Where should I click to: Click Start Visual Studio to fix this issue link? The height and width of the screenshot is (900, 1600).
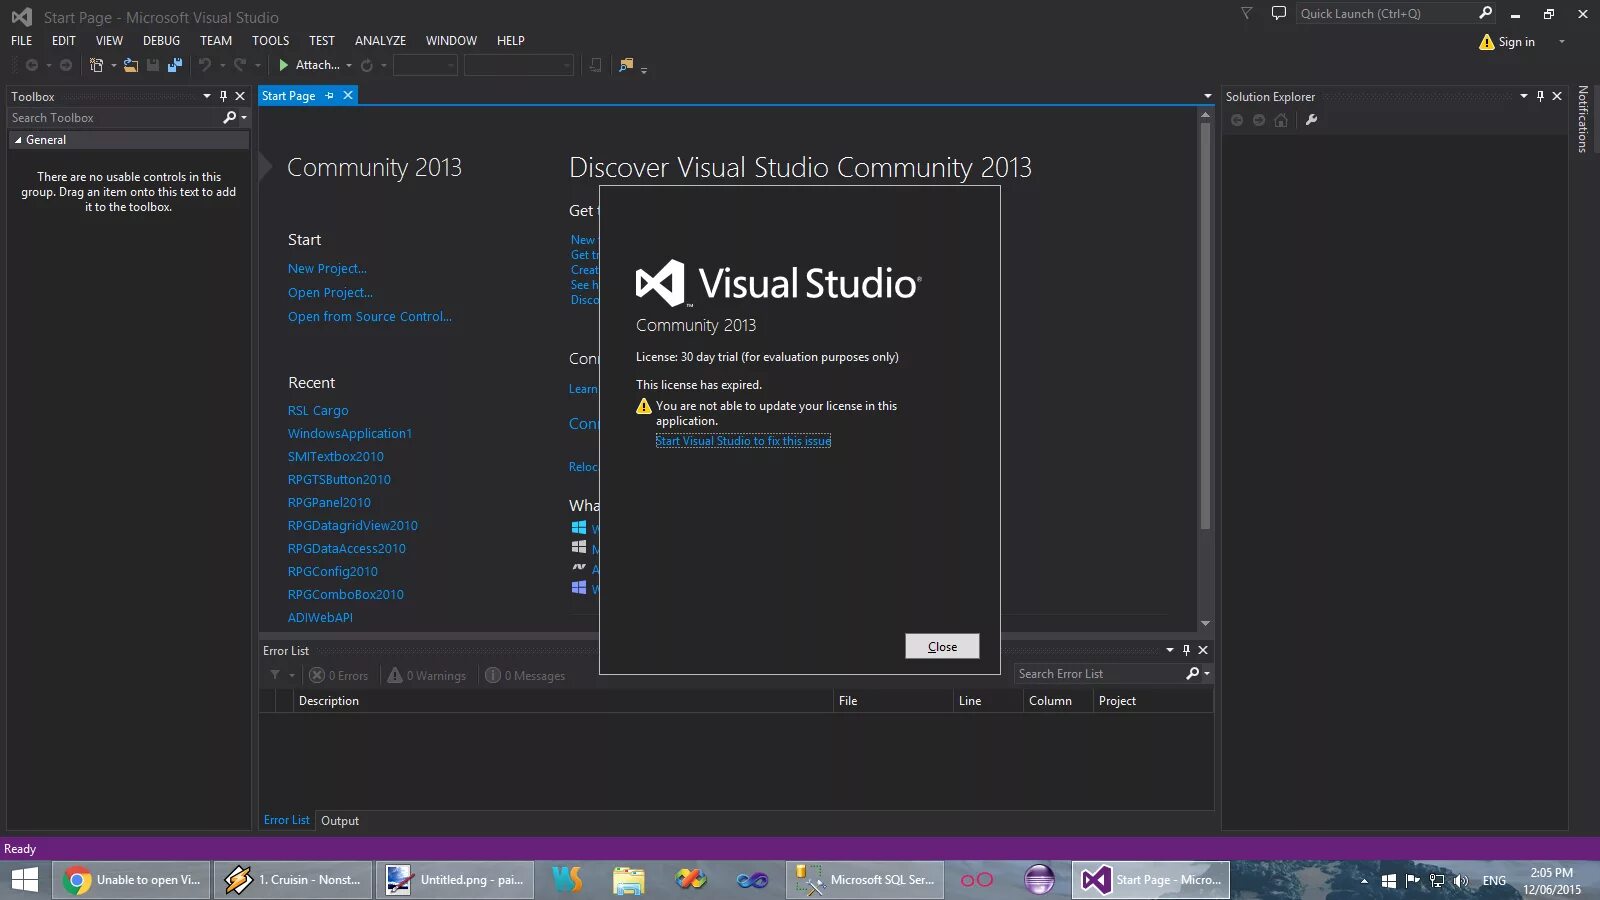click(x=743, y=441)
